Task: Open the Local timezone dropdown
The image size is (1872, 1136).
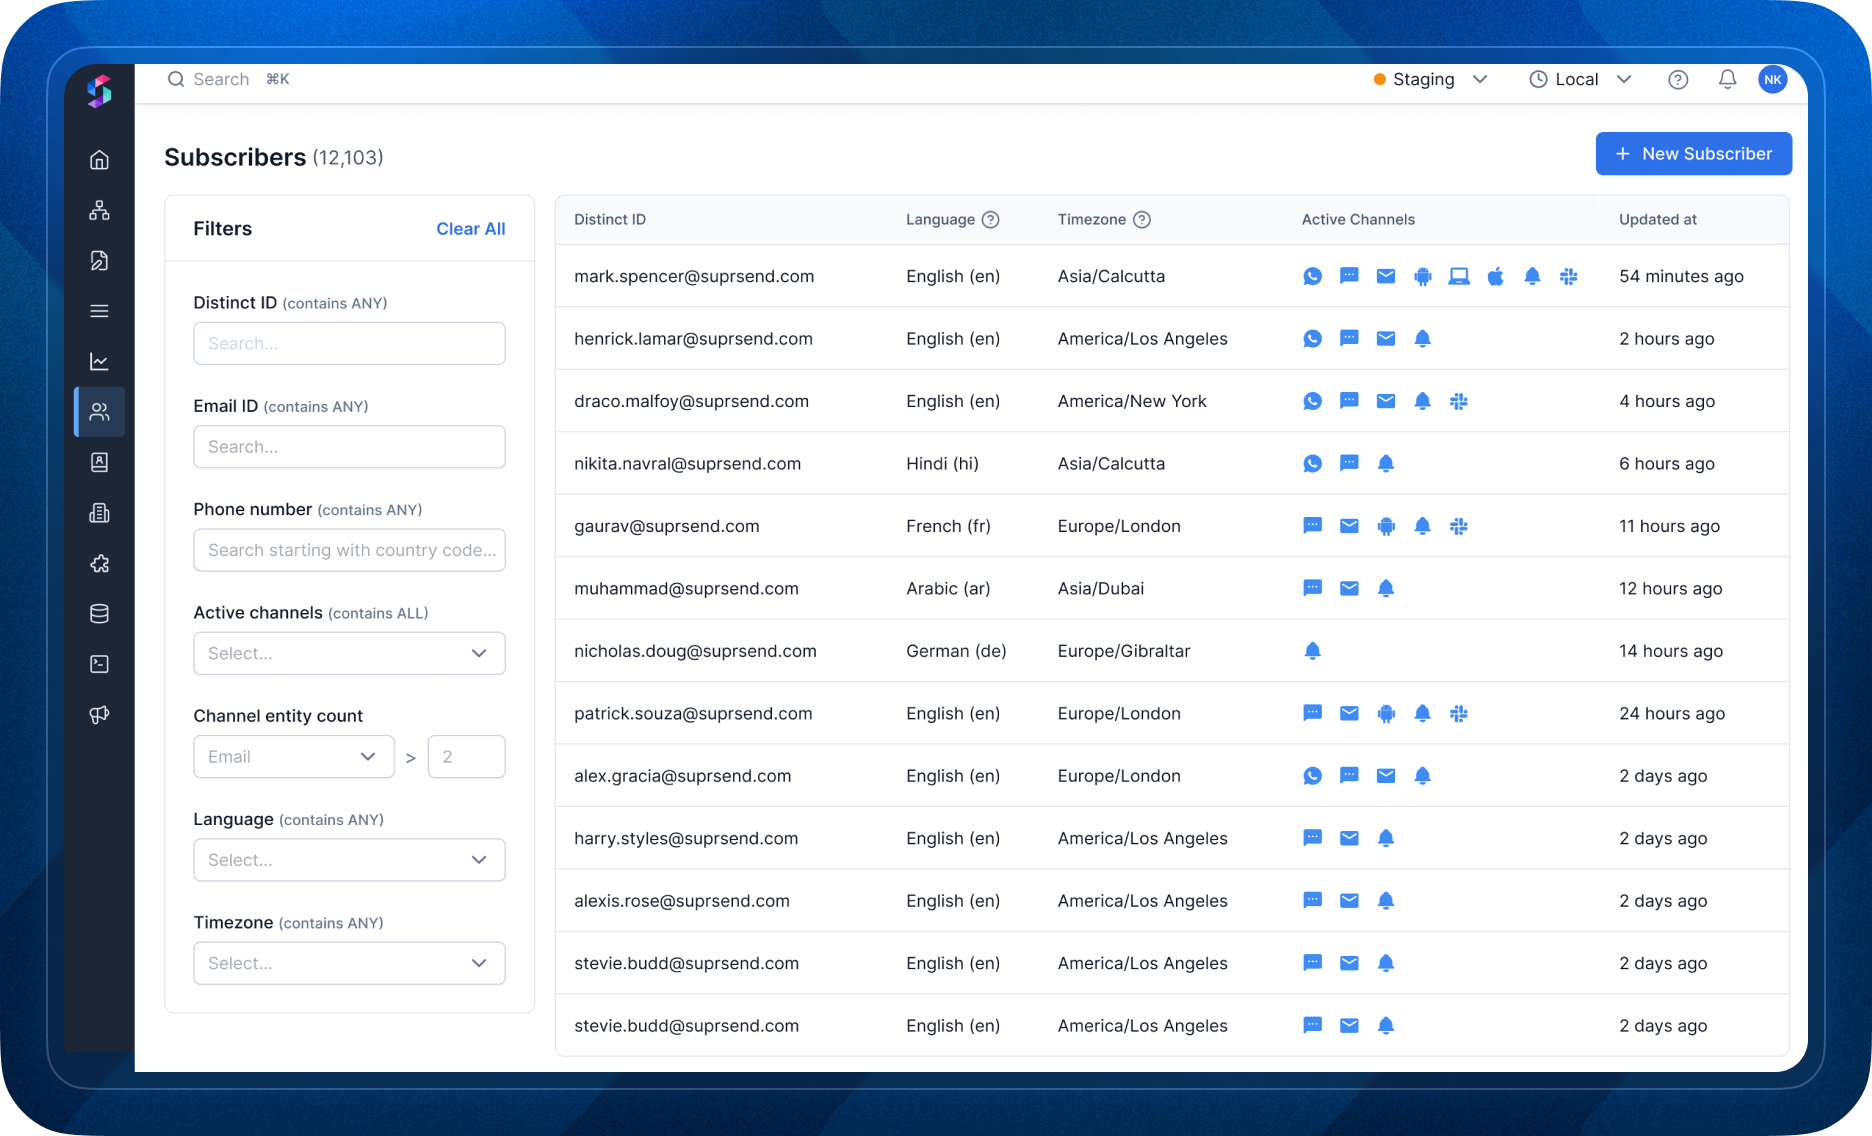Action: point(1580,79)
